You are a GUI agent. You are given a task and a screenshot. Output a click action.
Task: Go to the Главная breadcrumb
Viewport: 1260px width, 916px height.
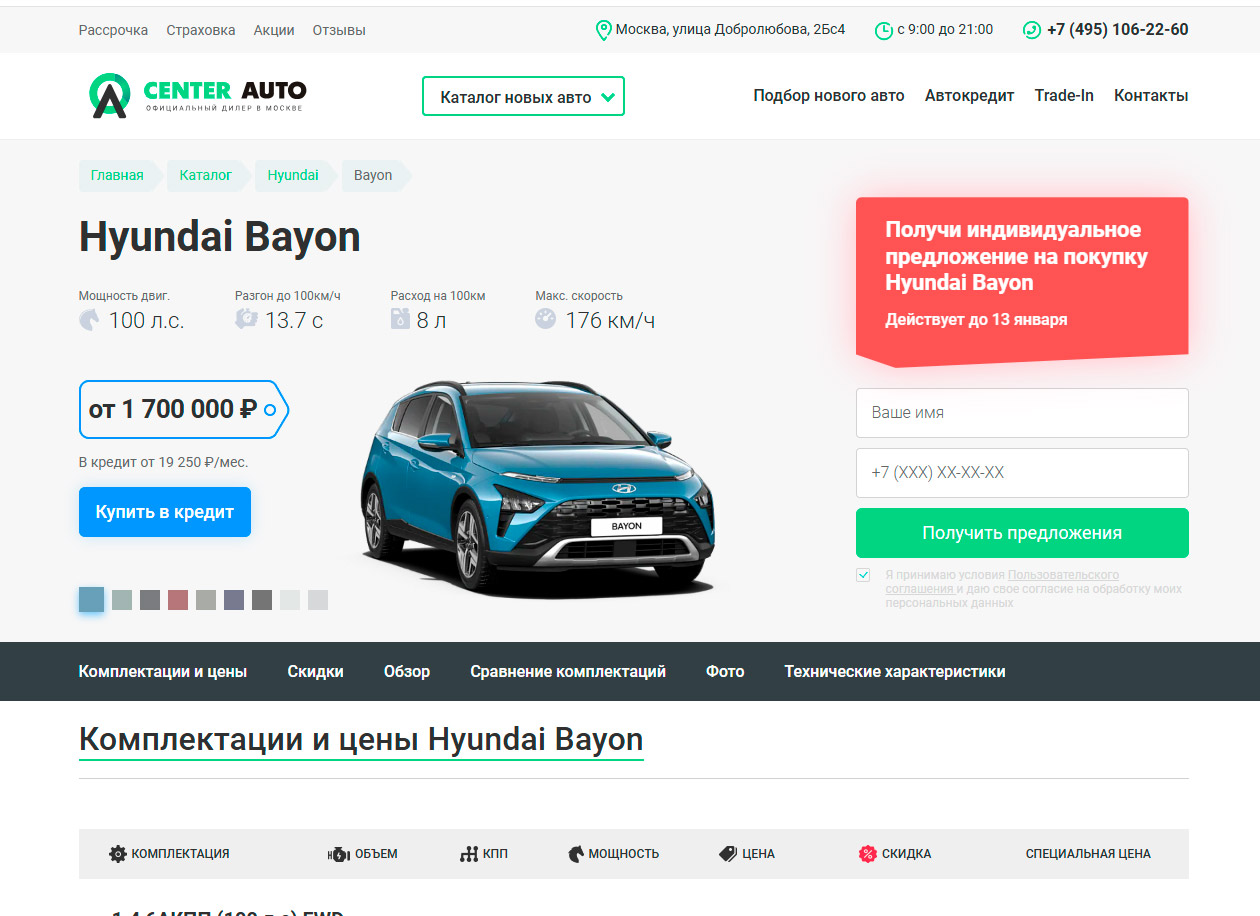117,175
